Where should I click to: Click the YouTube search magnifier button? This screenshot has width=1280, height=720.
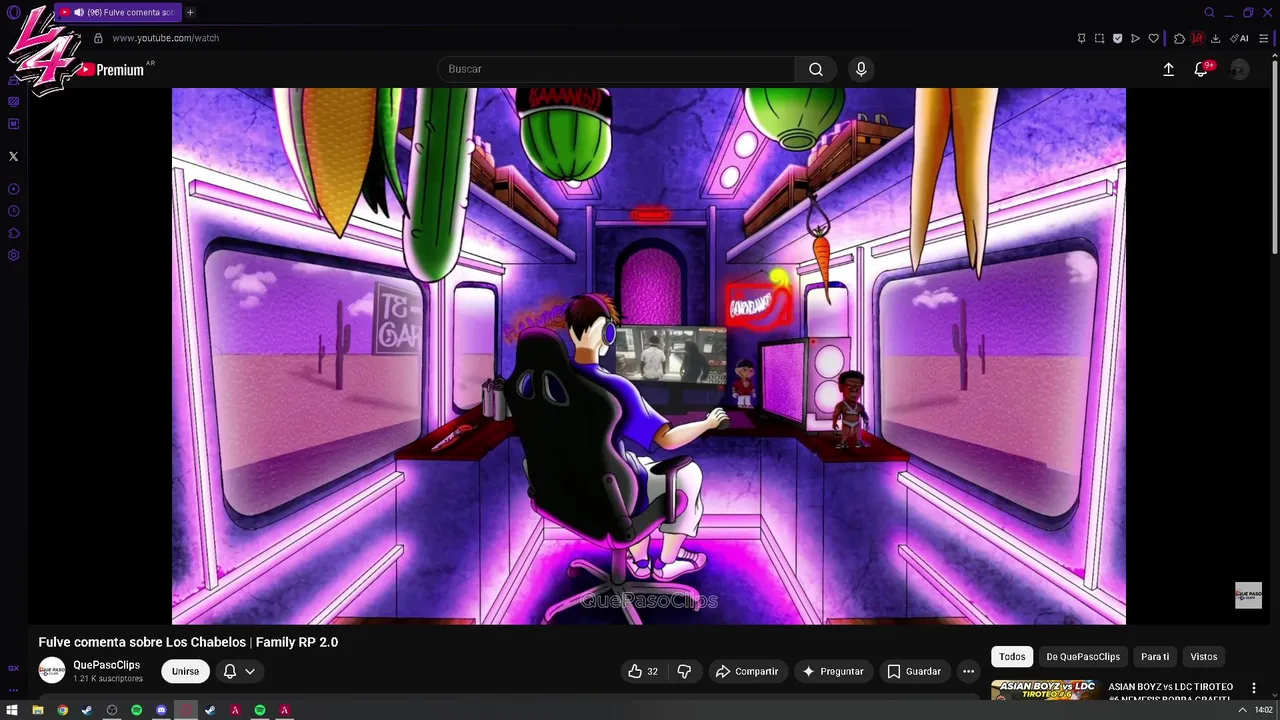click(816, 69)
